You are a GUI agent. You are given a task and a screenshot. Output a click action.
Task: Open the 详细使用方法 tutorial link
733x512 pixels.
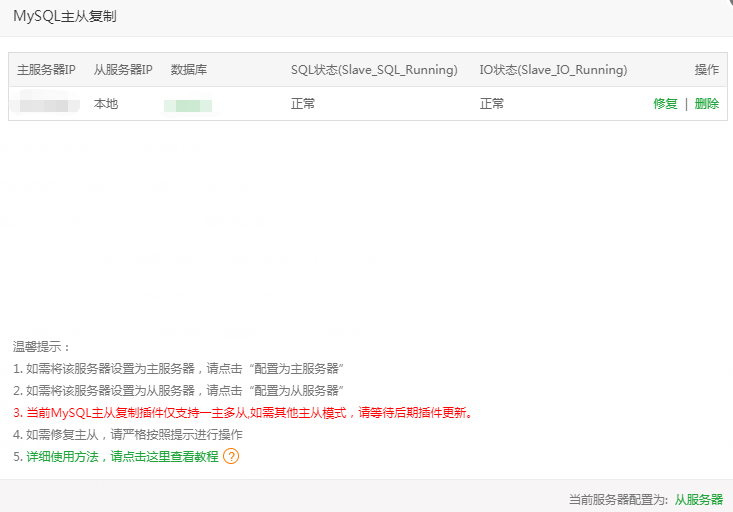[x=122, y=456]
